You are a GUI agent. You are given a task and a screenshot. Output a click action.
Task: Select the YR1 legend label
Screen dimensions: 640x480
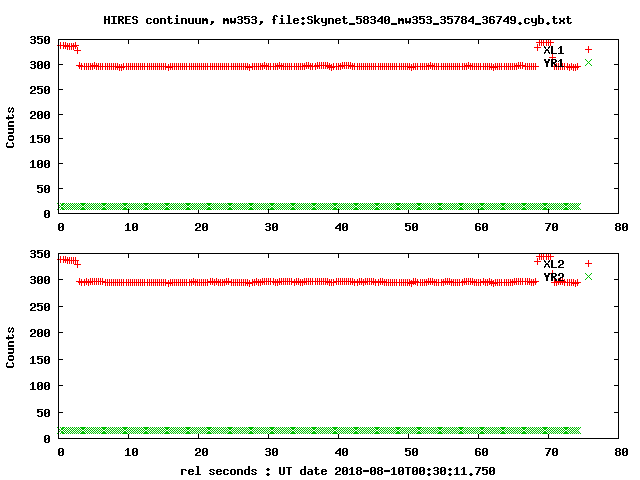coord(554,63)
